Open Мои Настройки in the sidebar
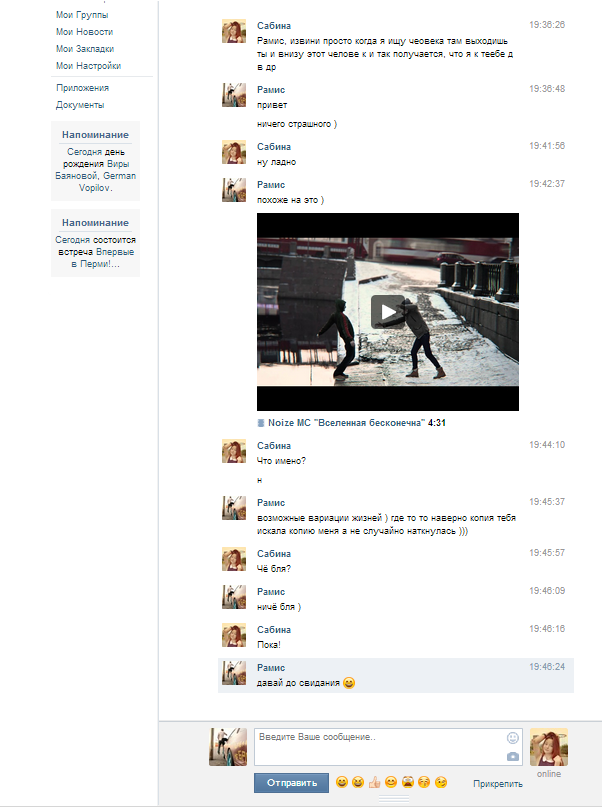This screenshot has height=808, width=602. 89,66
